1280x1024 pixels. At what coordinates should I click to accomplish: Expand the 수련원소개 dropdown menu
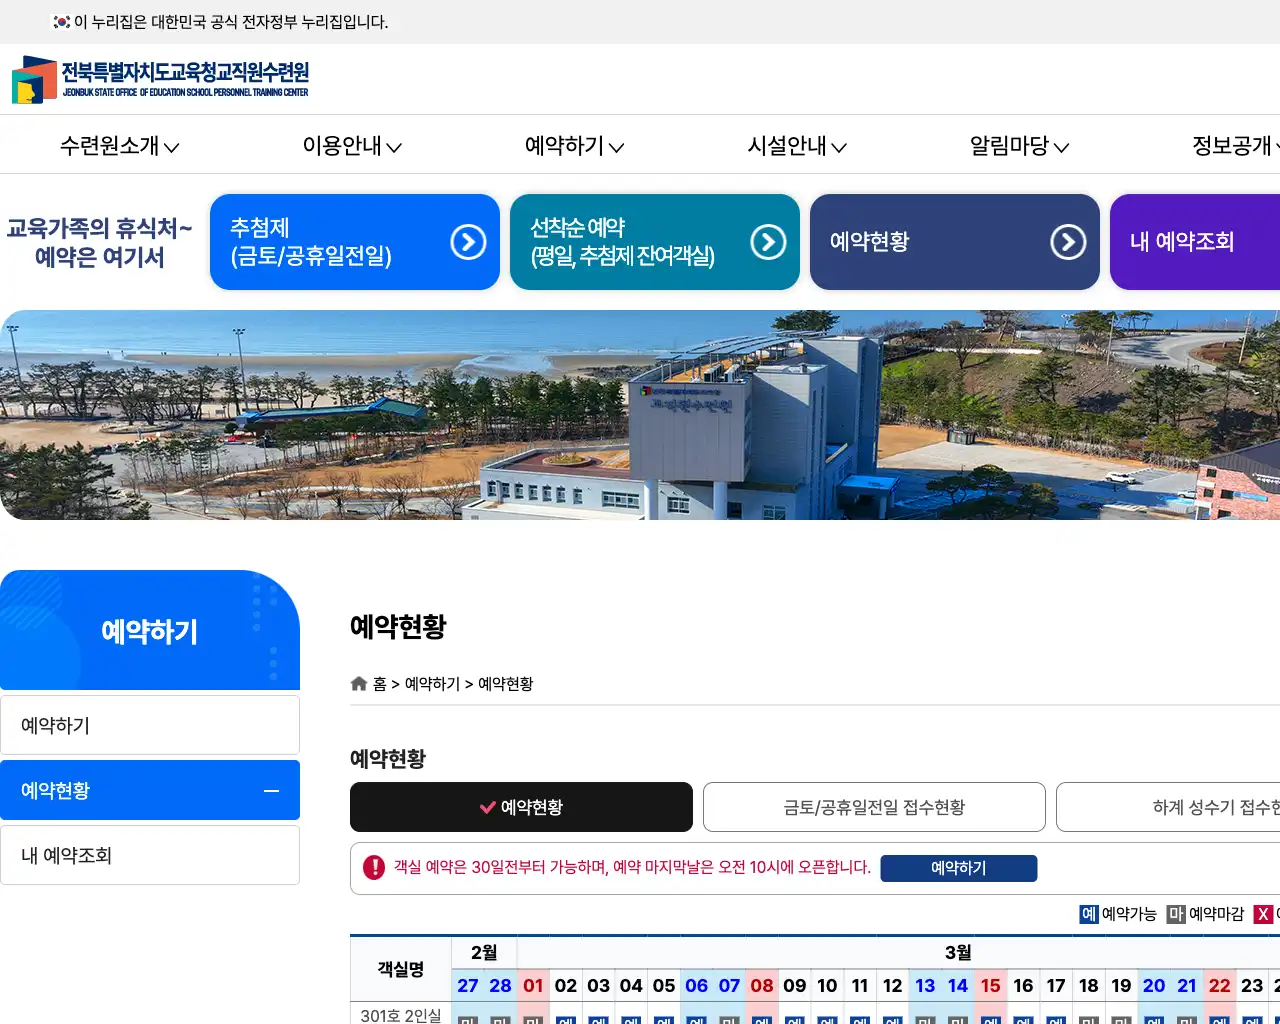118,146
